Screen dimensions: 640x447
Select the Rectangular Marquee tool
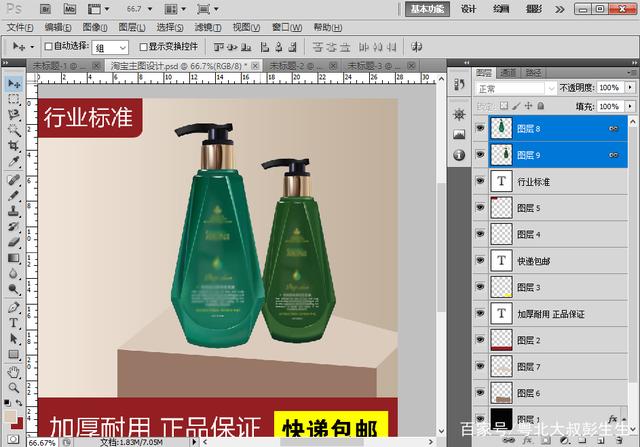[x=14, y=99]
